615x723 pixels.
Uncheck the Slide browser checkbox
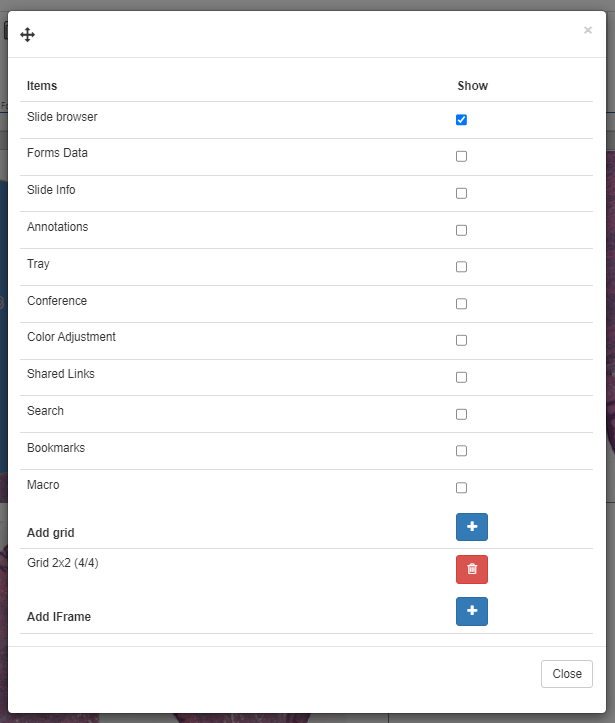(461, 120)
